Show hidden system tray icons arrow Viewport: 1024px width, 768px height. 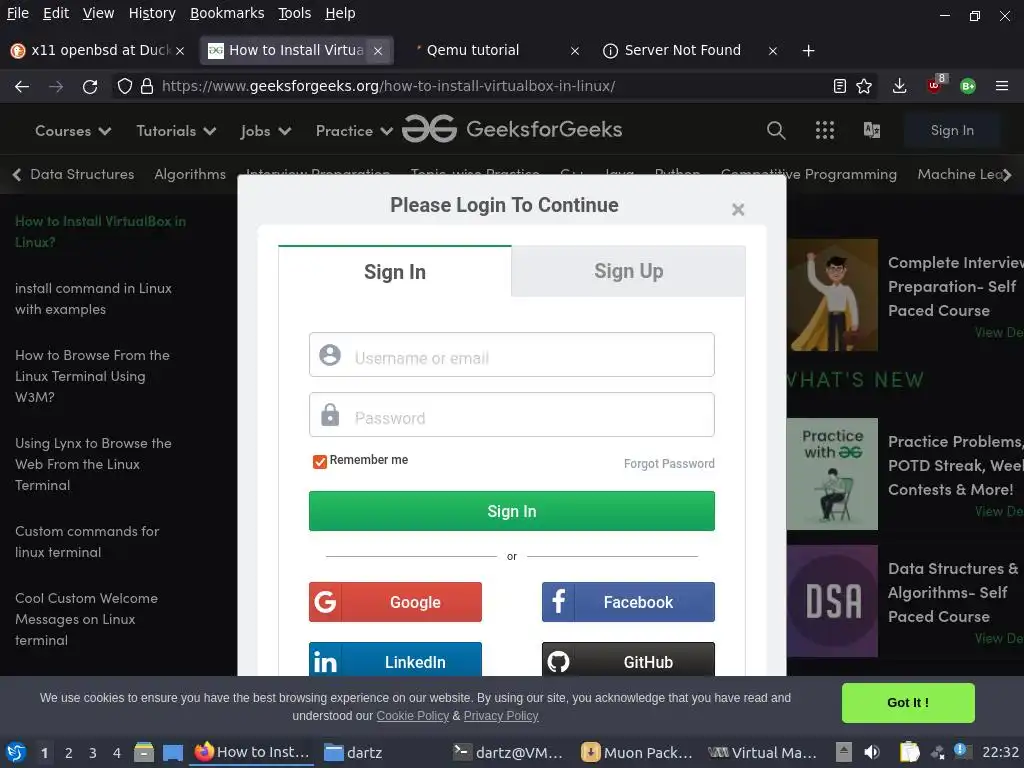844,752
